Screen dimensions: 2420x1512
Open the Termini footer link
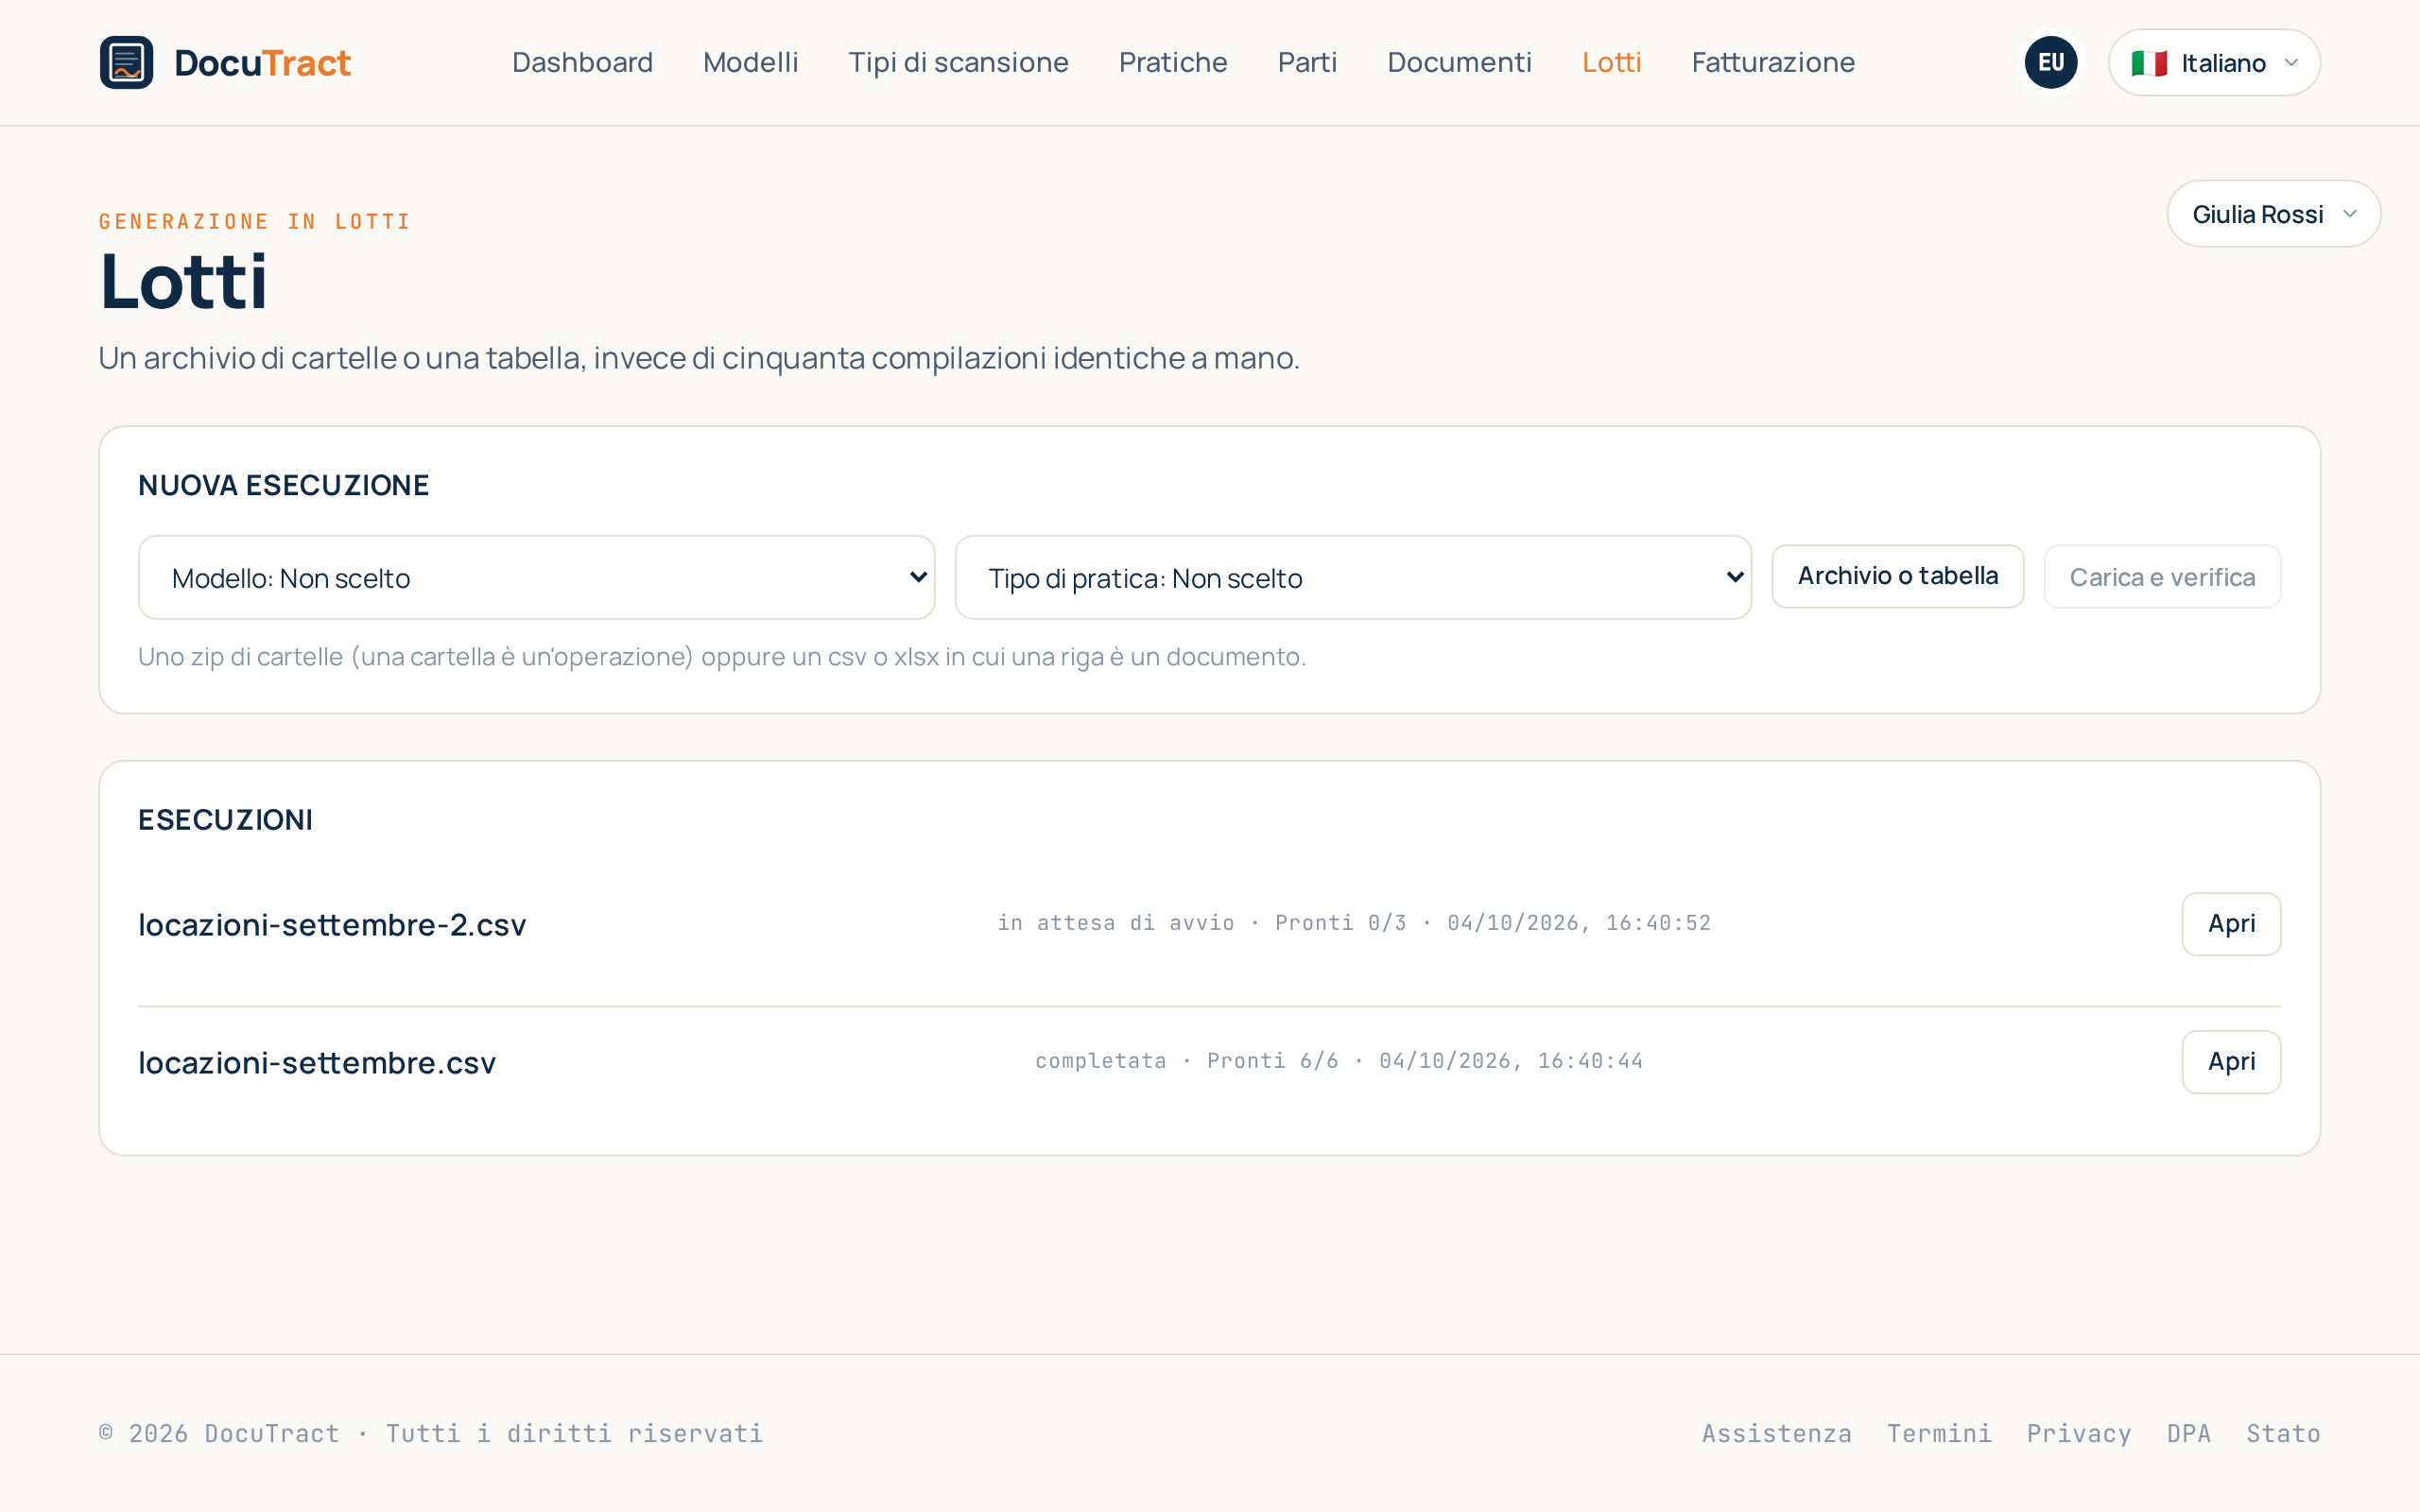[1939, 1433]
